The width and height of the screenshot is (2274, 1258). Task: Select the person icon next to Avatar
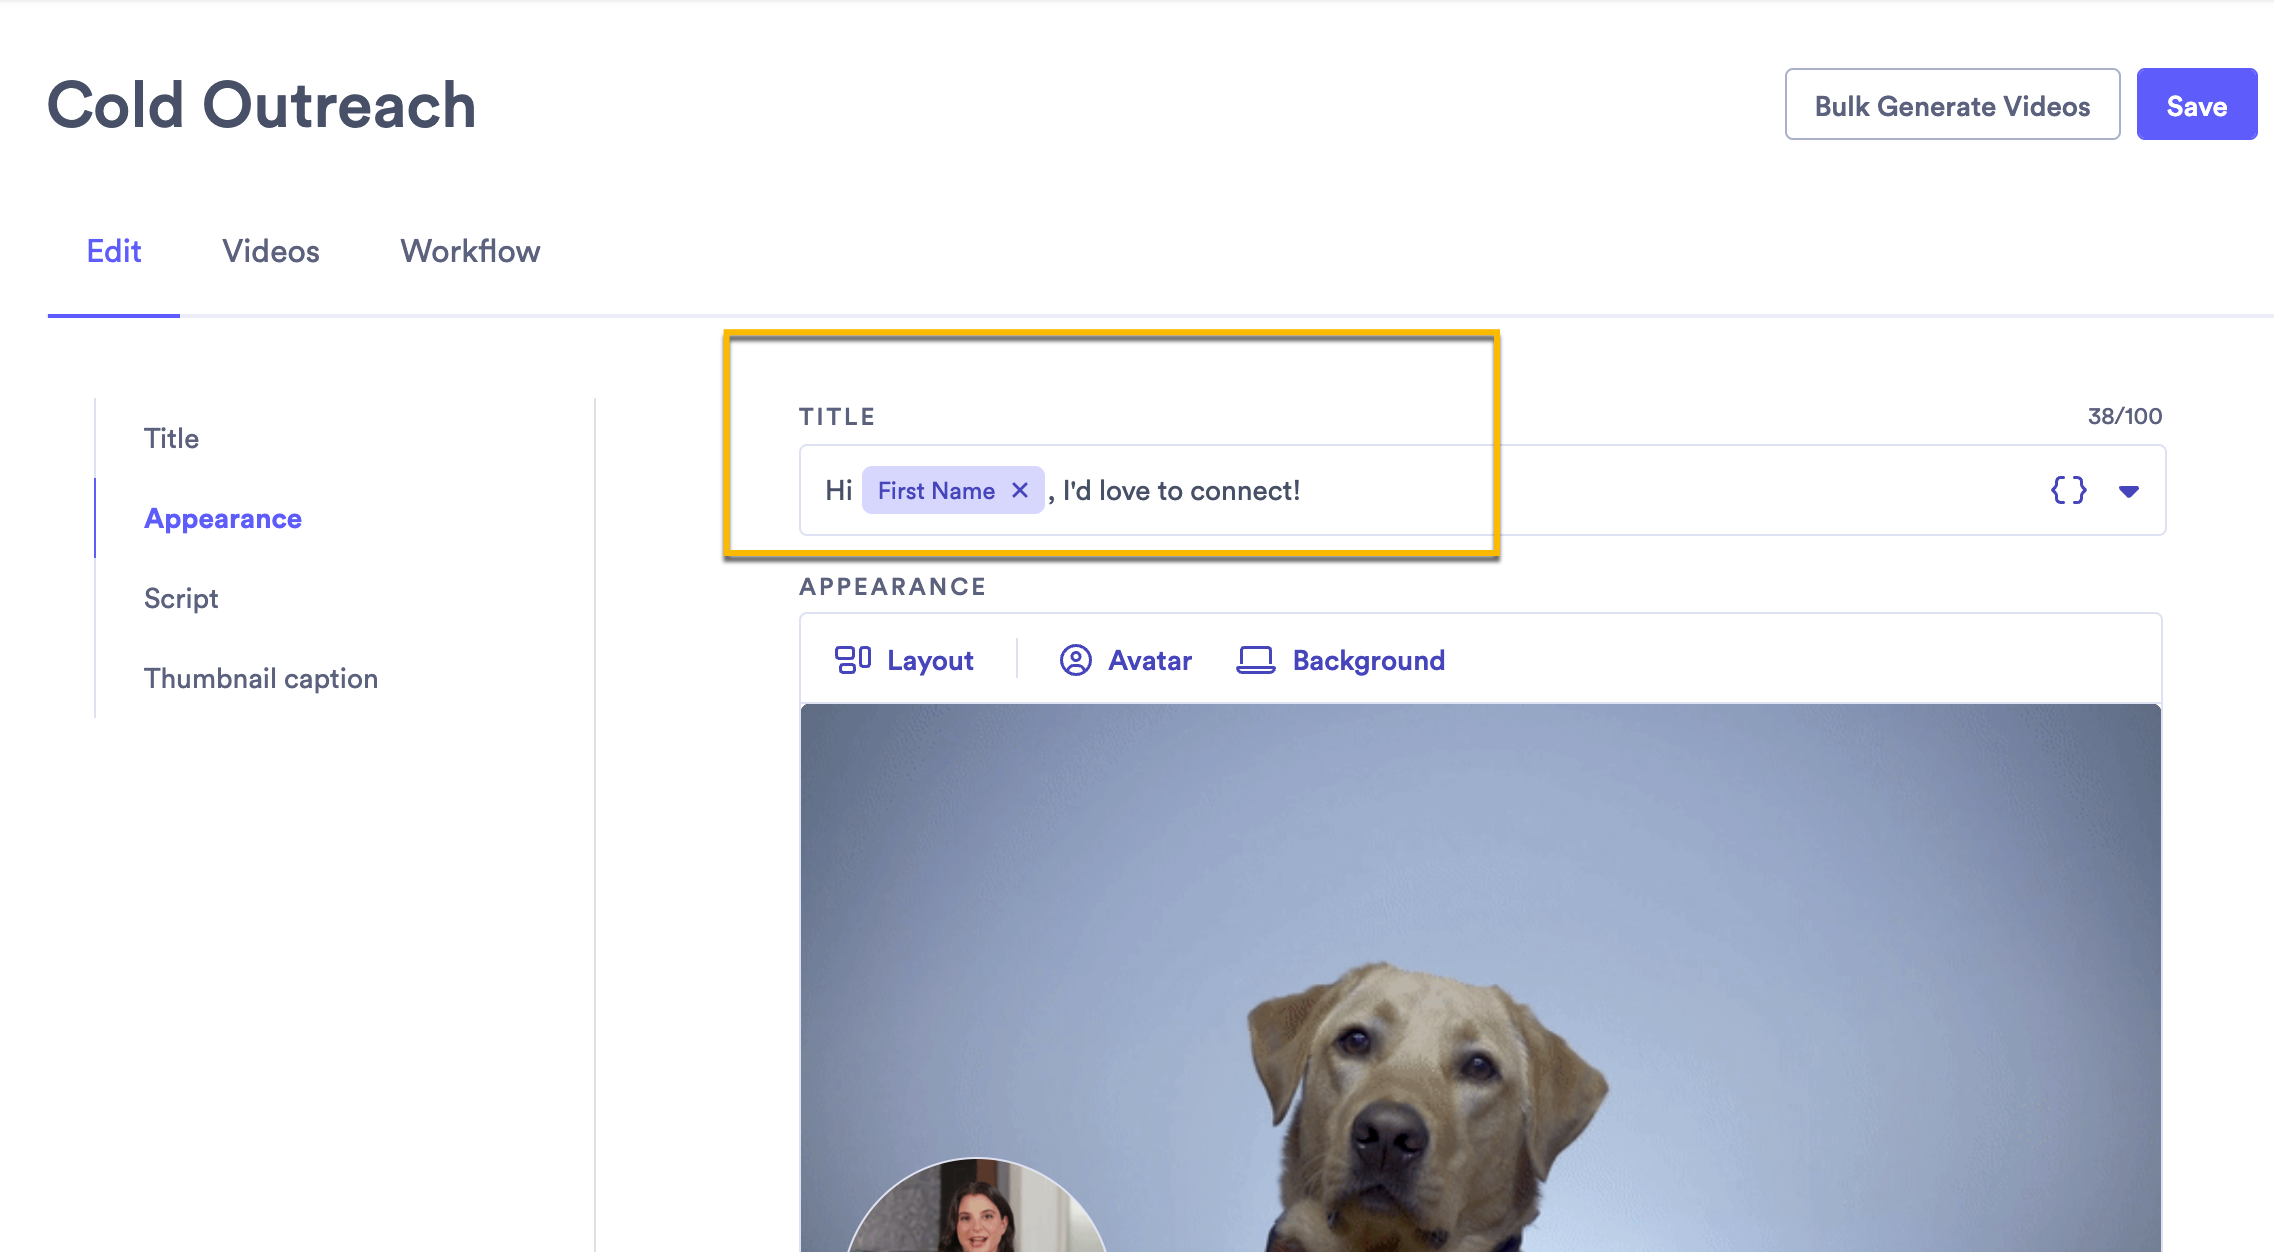coord(1075,660)
